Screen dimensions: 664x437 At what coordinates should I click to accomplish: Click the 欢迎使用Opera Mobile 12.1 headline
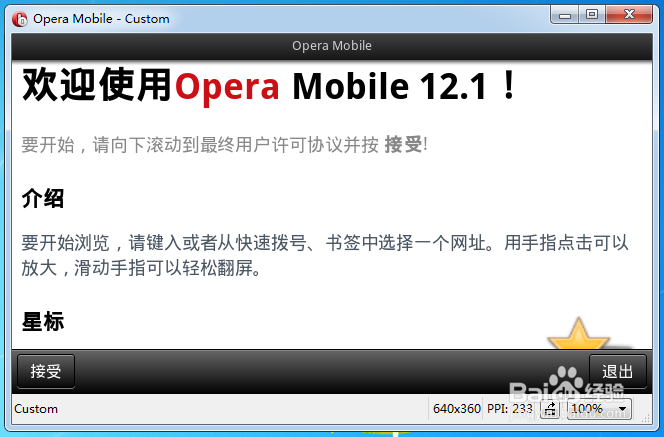[x=269, y=86]
